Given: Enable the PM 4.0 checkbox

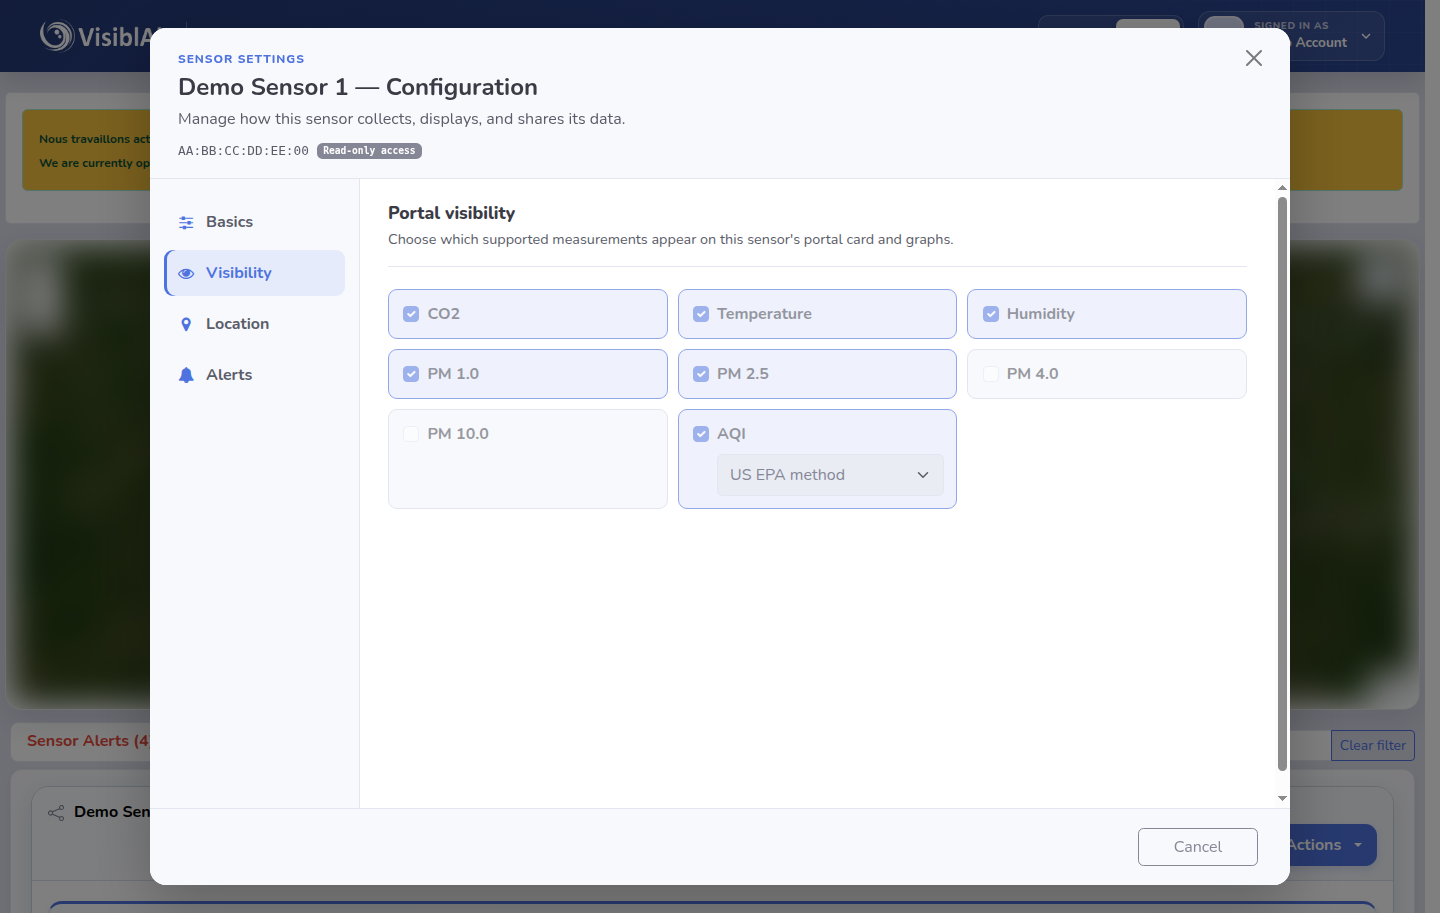Looking at the screenshot, I should 991,374.
